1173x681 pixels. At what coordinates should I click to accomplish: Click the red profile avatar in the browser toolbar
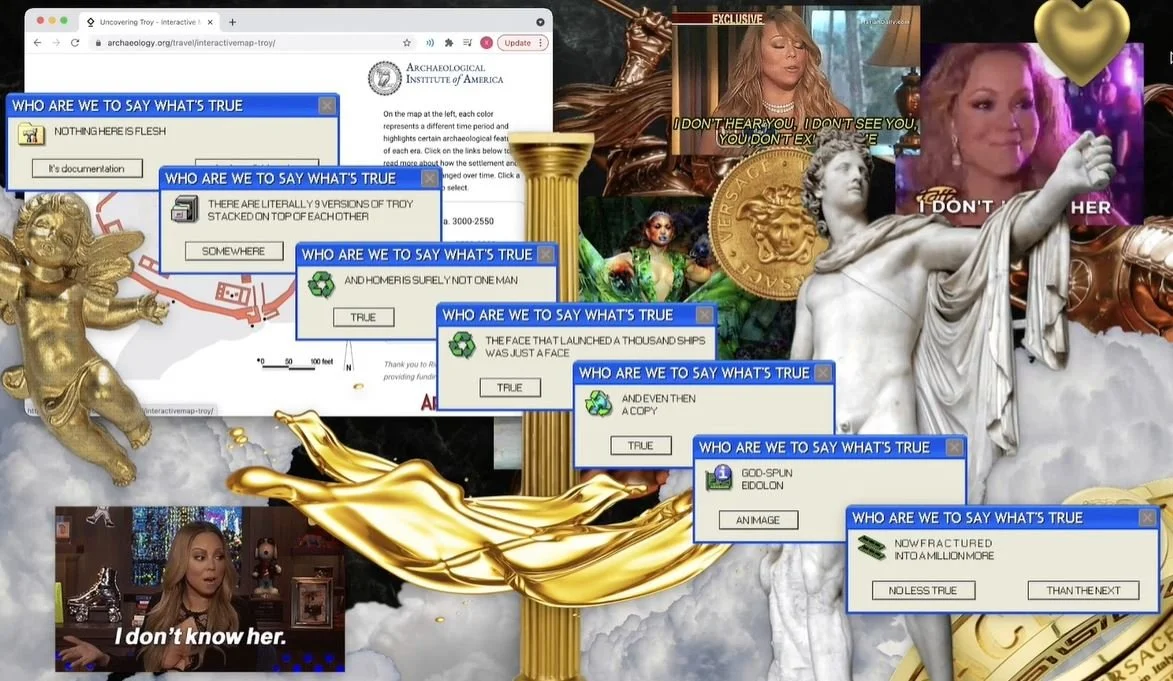click(486, 42)
